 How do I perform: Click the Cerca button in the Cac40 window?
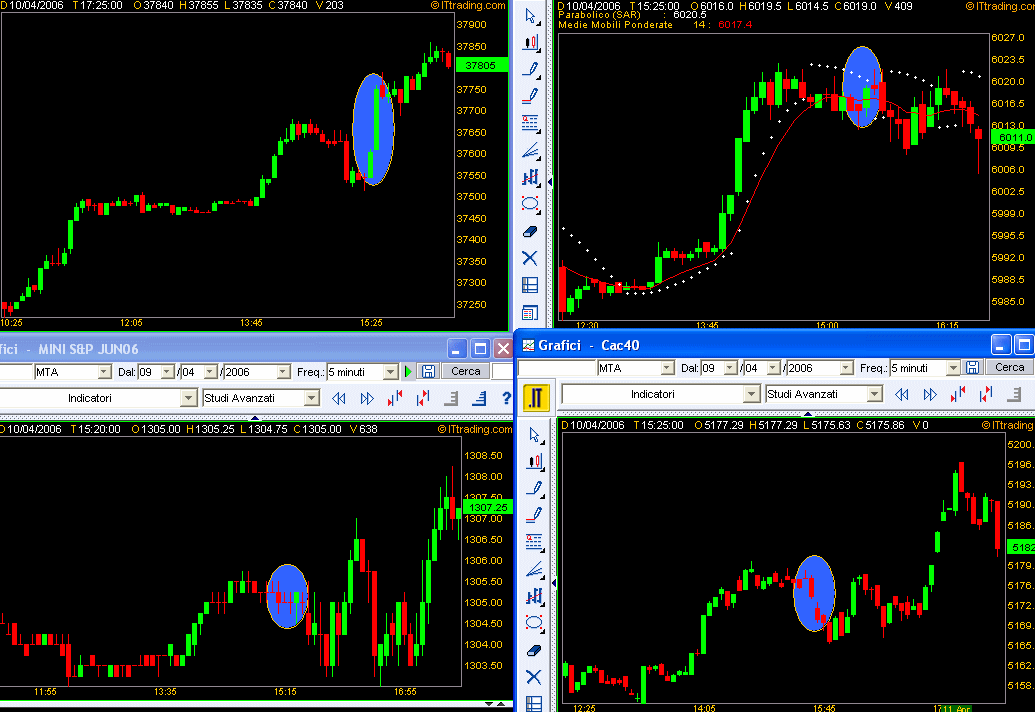pyautogui.click(x=1009, y=368)
